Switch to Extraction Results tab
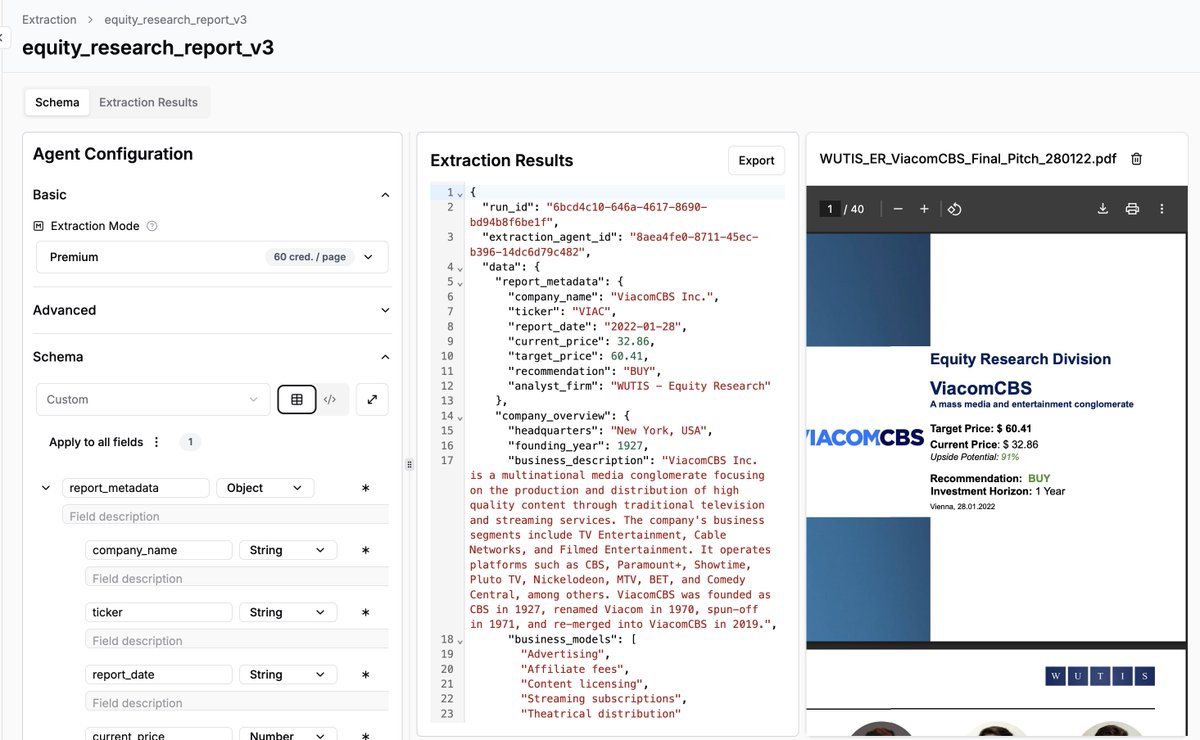The image size is (1200, 740). pyautogui.click(x=148, y=102)
